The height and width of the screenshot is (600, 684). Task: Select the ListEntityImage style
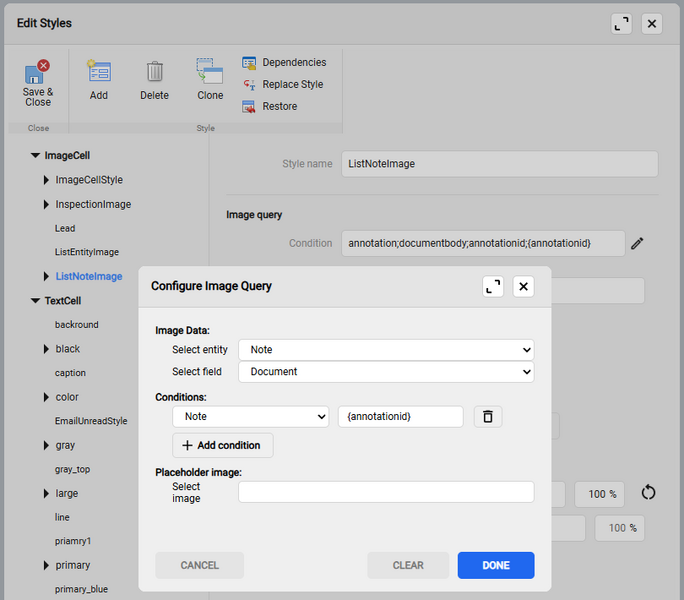click(x=87, y=252)
